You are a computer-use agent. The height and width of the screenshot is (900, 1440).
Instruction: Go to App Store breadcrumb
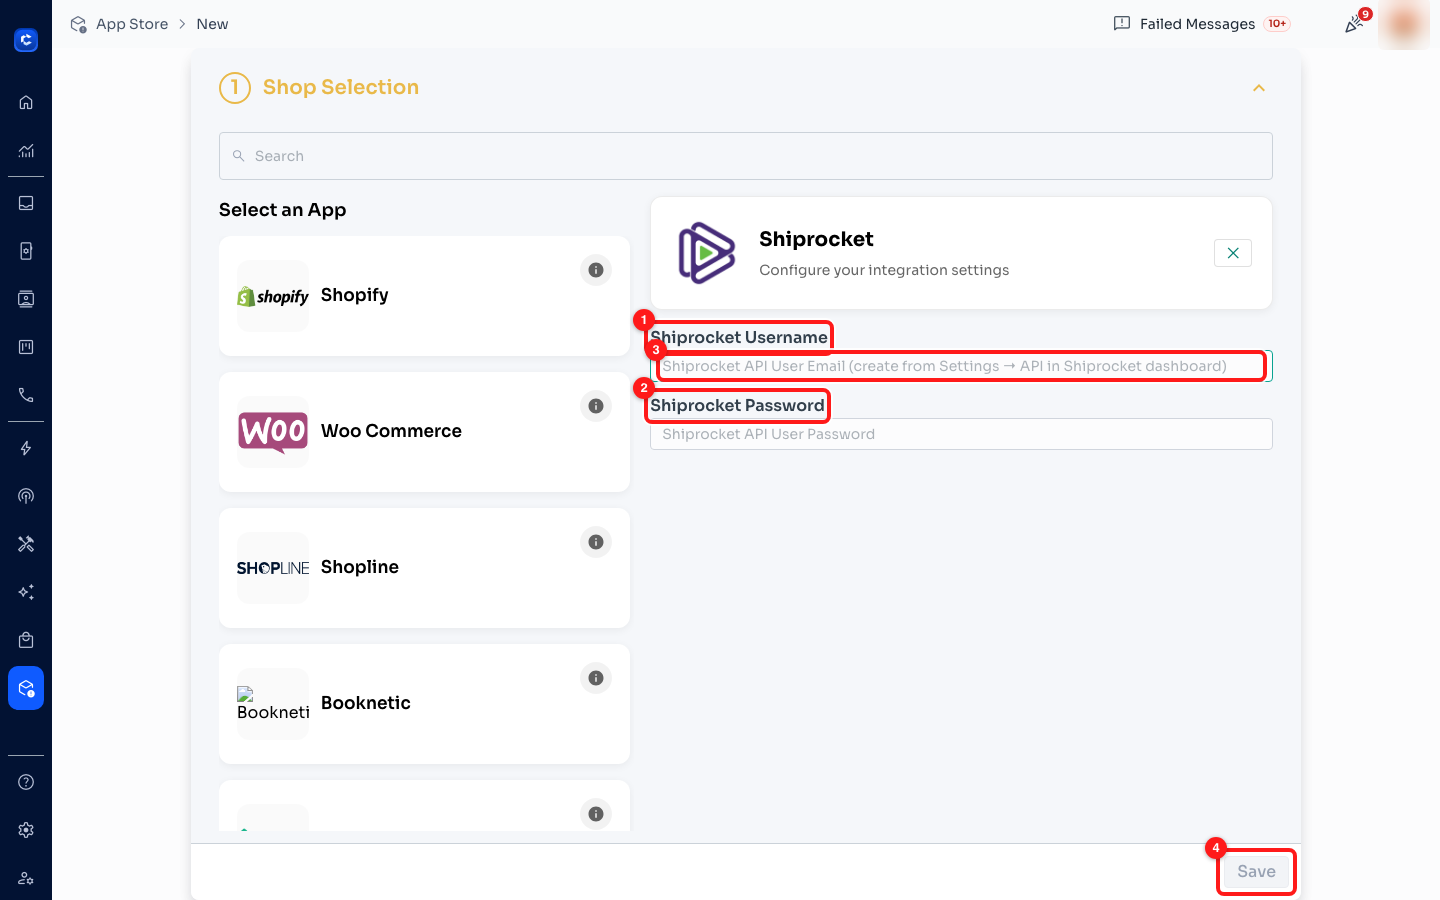point(132,24)
